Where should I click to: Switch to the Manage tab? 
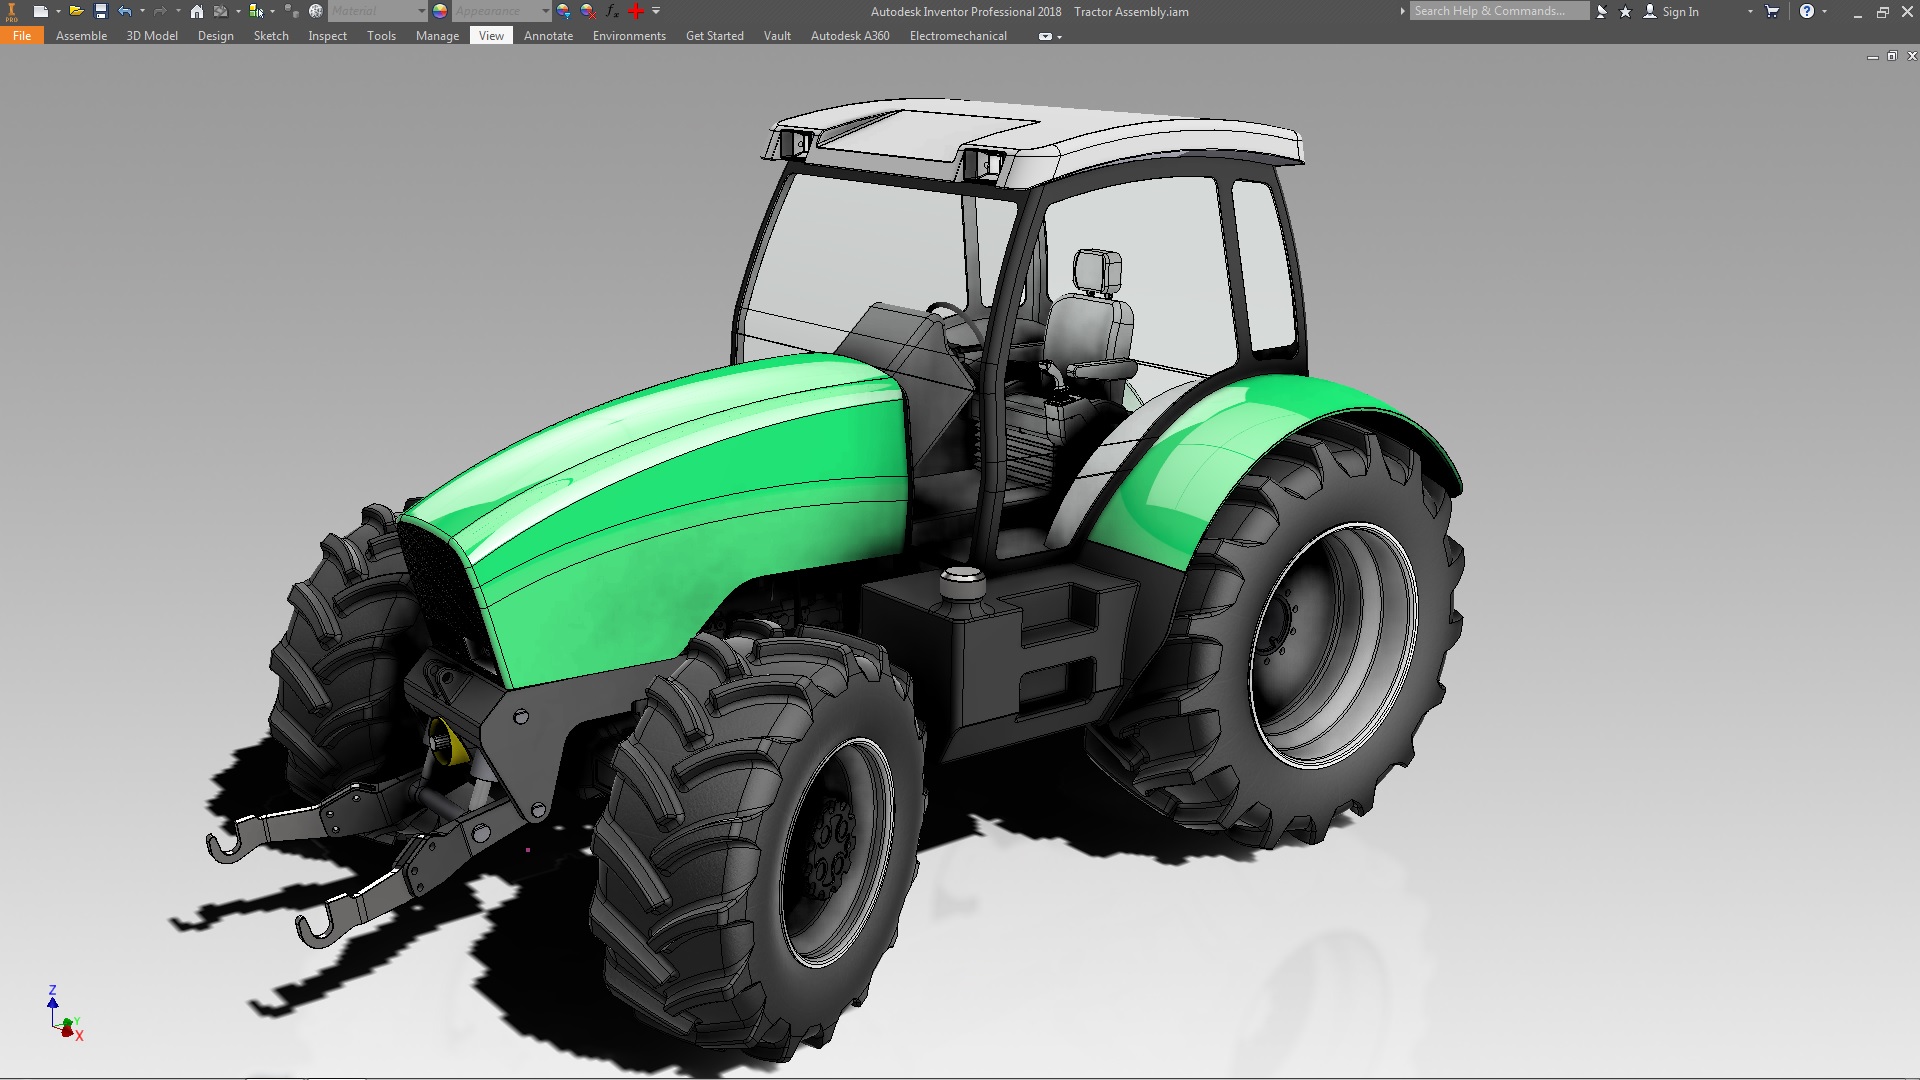tap(437, 35)
